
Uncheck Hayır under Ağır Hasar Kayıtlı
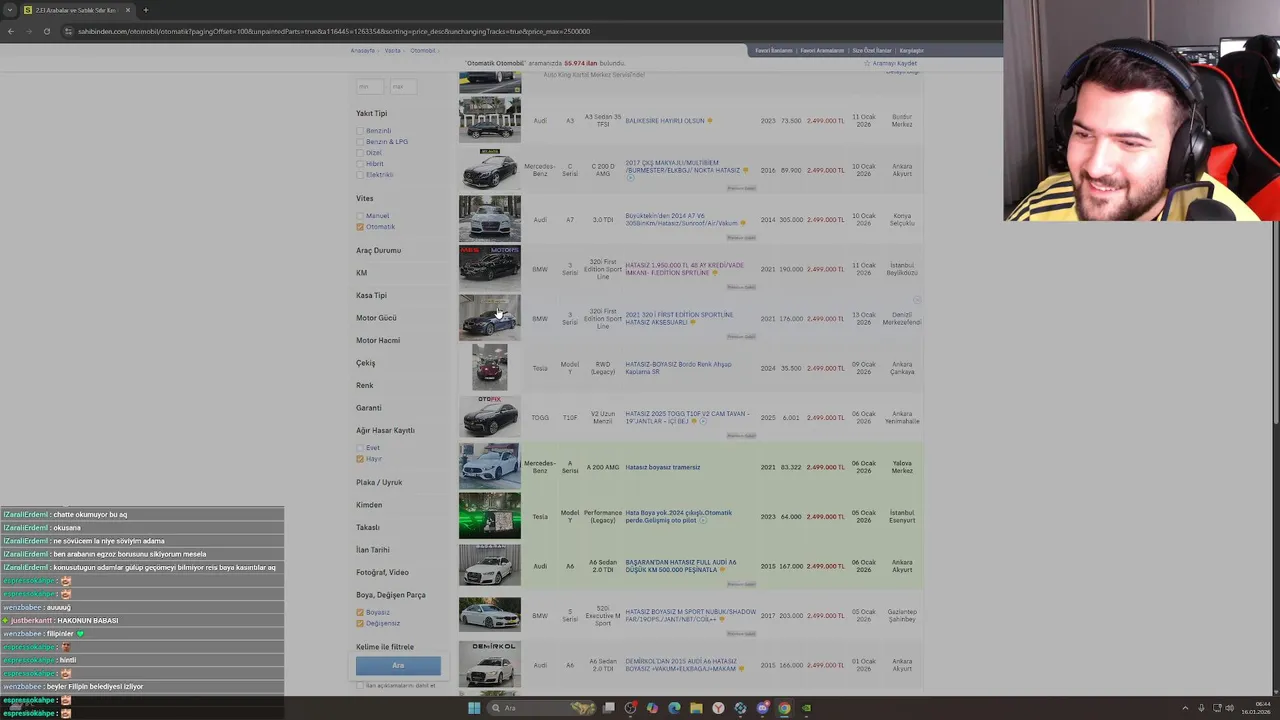tap(360, 459)
